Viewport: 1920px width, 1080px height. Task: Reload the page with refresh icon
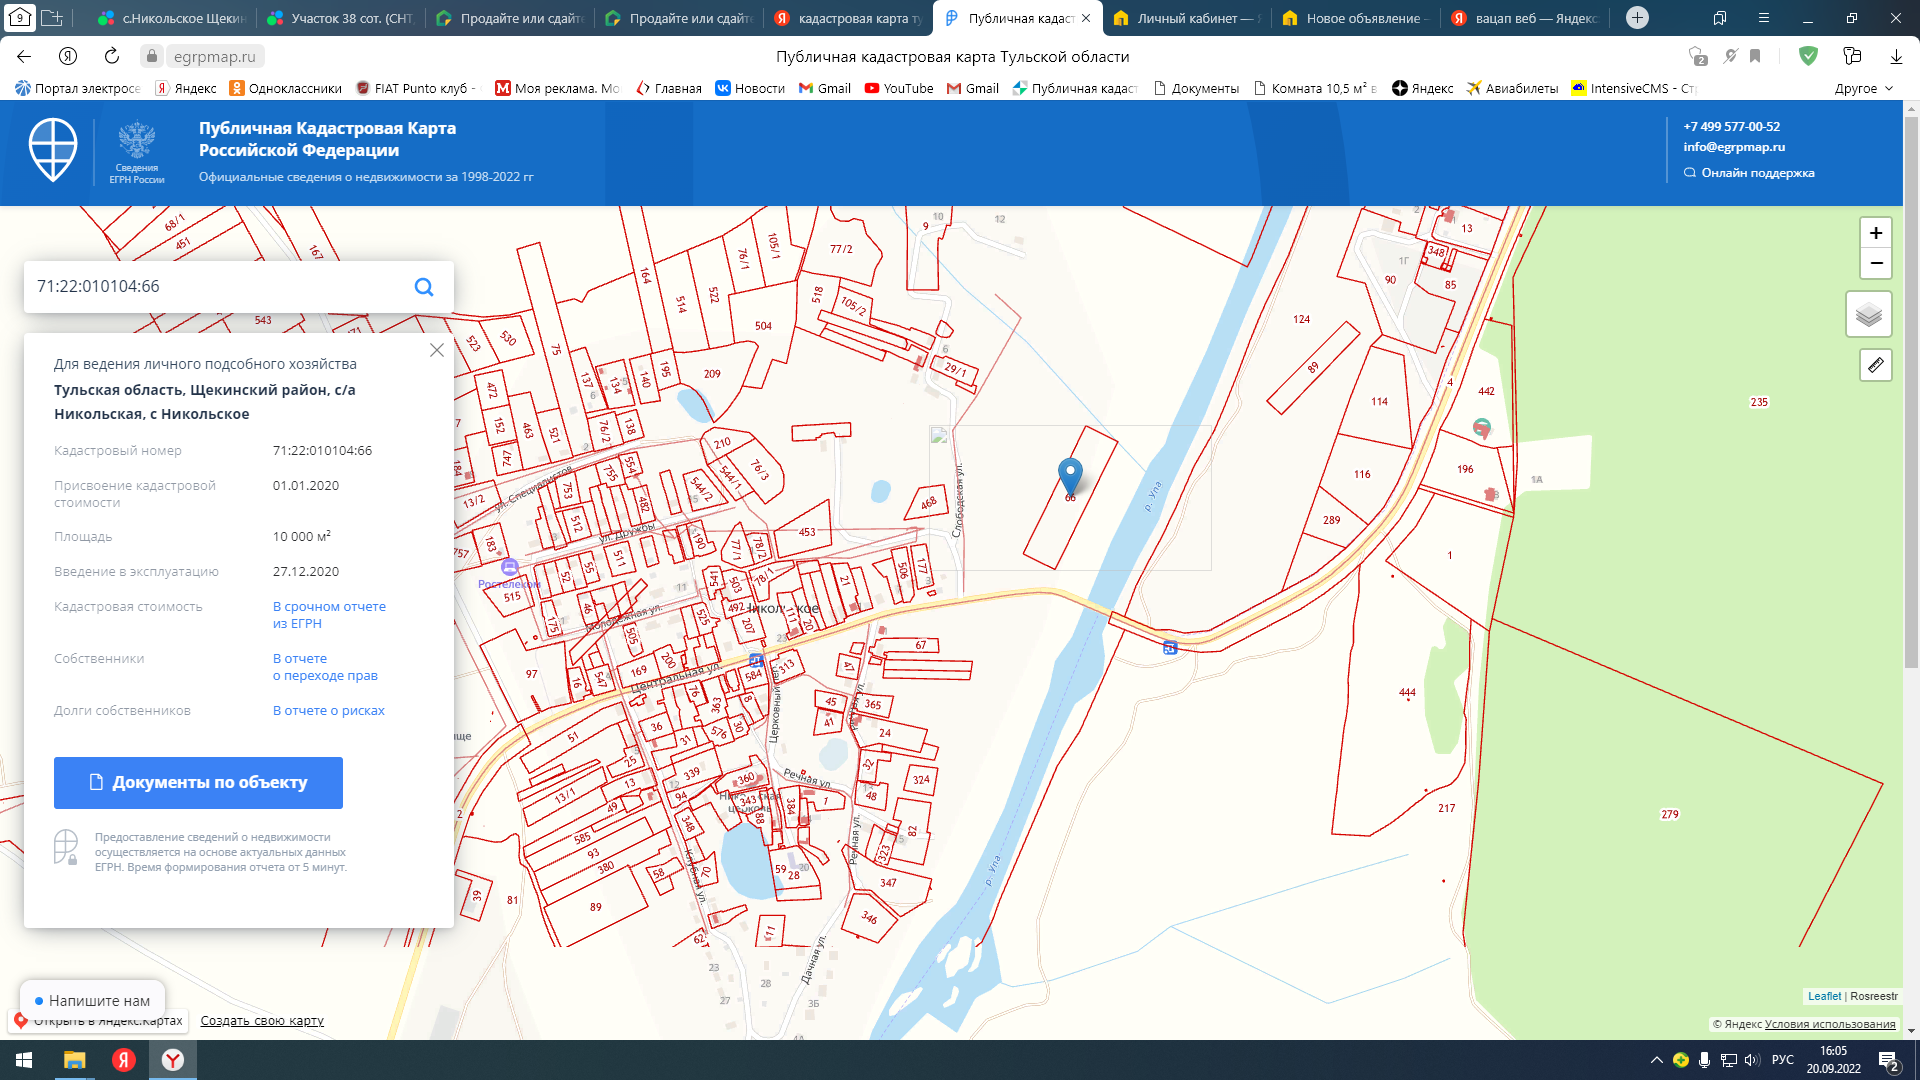[112, 56]
